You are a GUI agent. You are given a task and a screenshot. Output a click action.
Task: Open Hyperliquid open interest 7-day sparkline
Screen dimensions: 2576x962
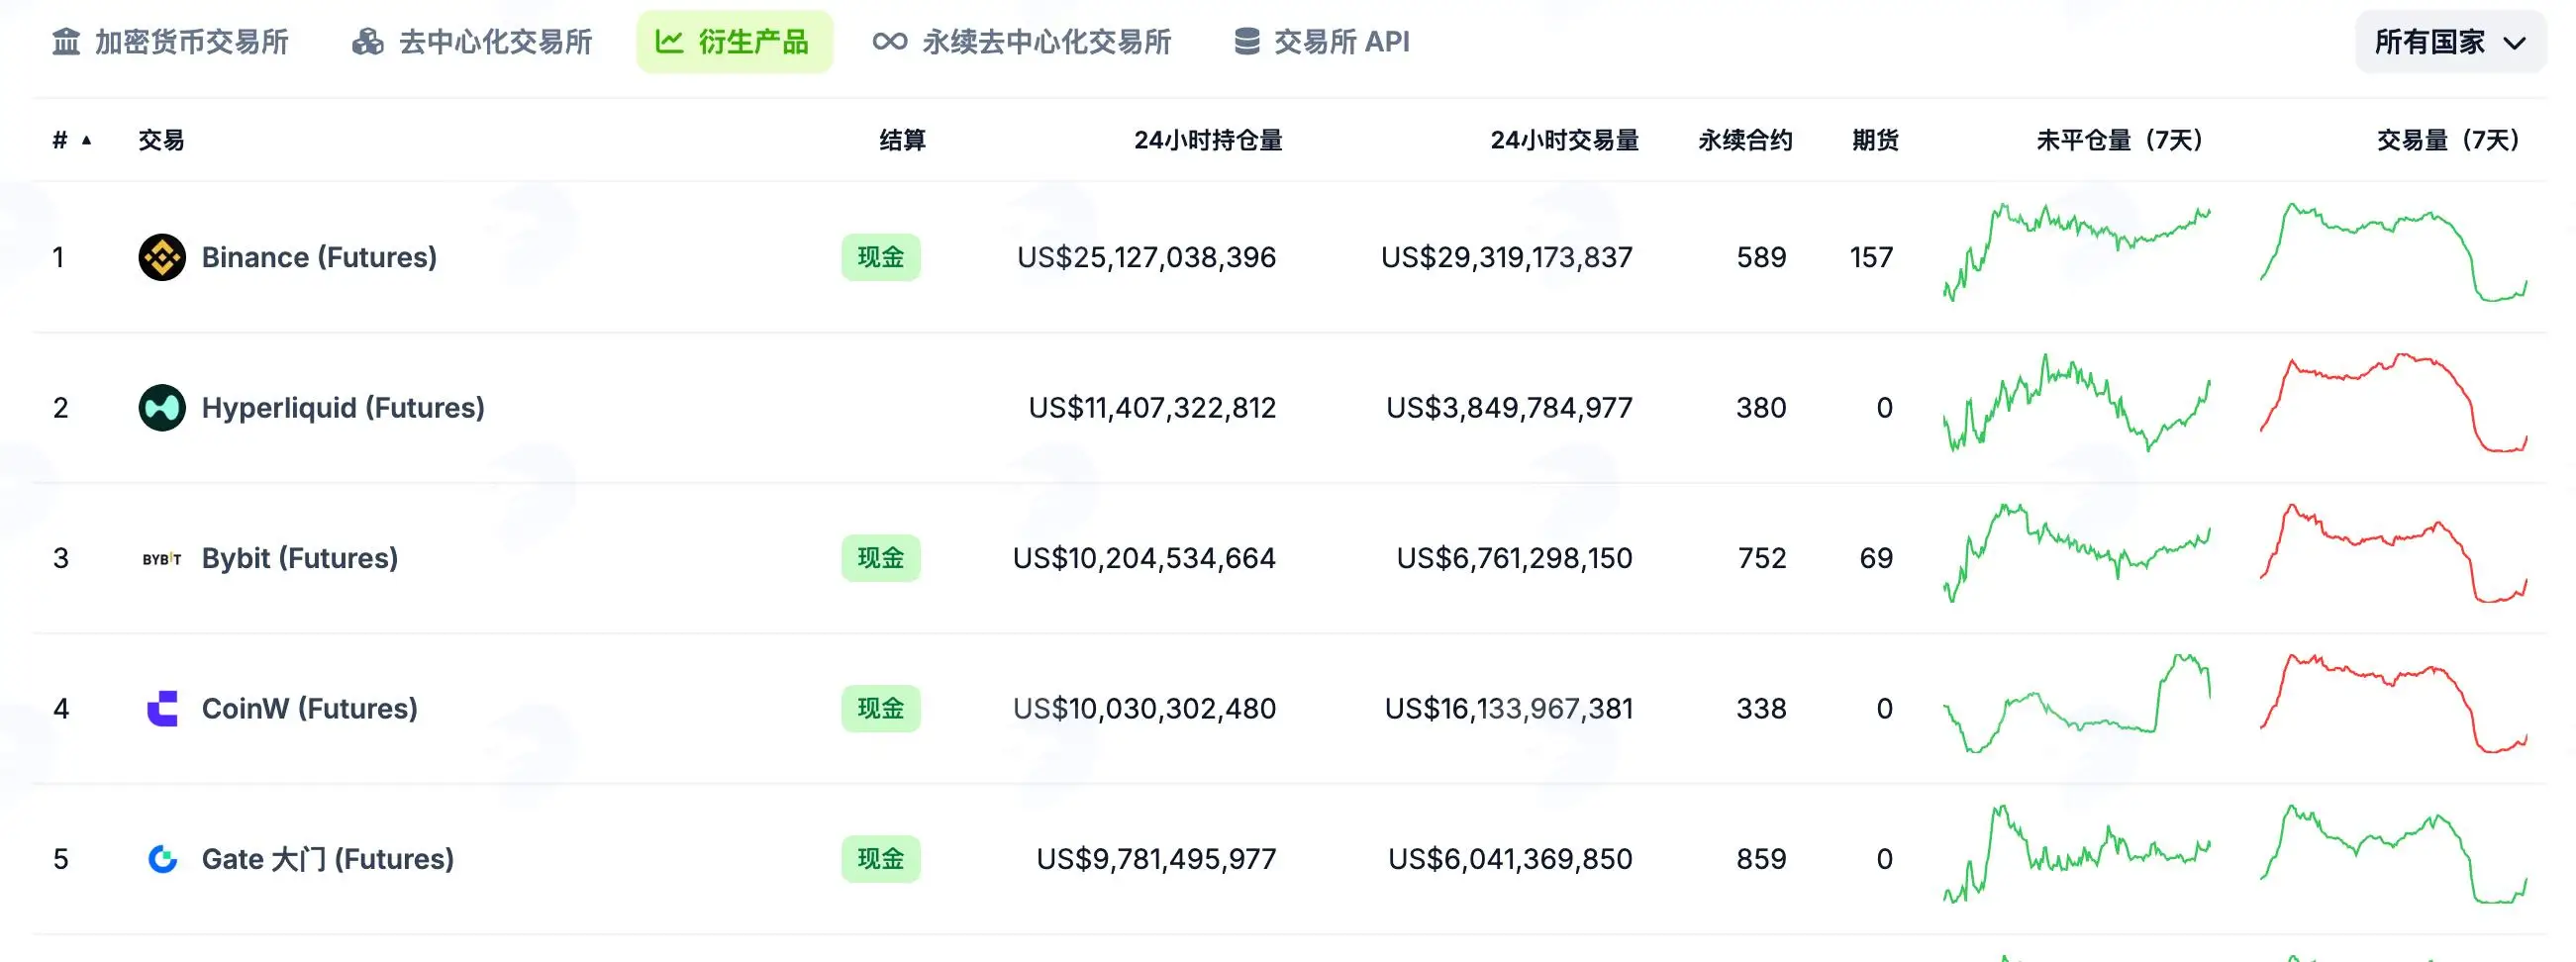[2076, 404]
